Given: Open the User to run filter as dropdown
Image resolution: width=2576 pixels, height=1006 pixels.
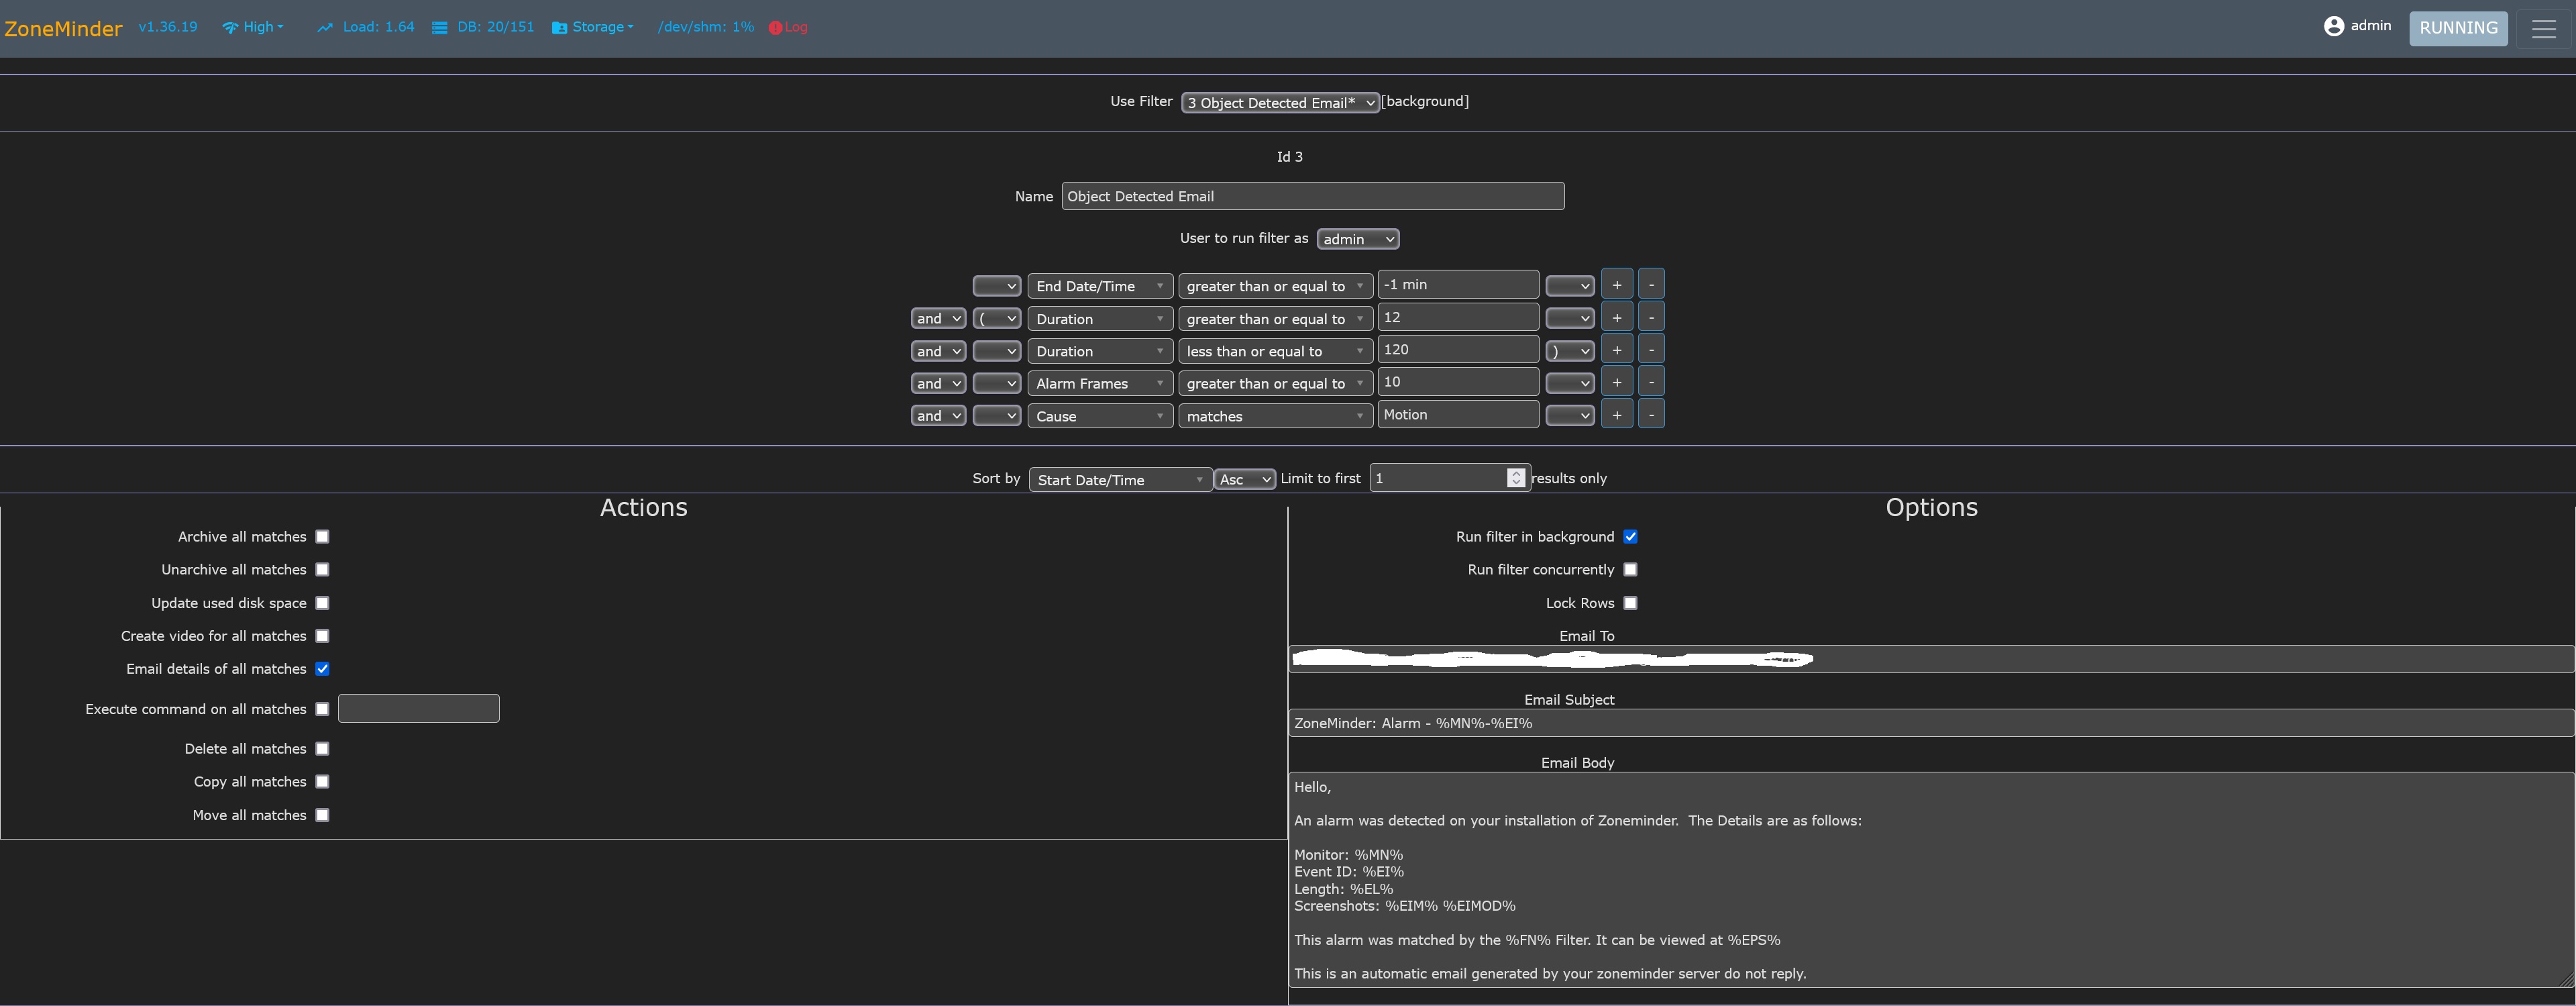Looking at the screenshot, I should coord(1358,239).
